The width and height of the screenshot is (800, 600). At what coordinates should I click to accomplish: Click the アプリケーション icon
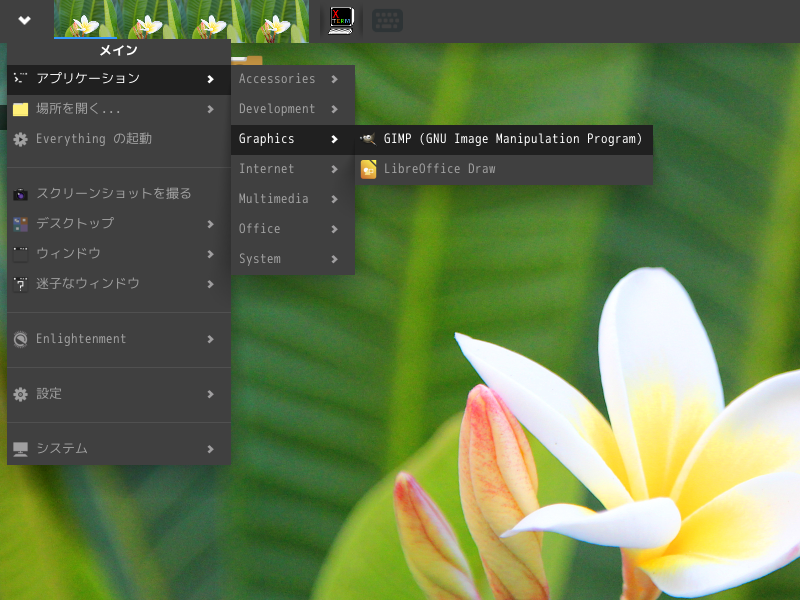tap(20, 79)
